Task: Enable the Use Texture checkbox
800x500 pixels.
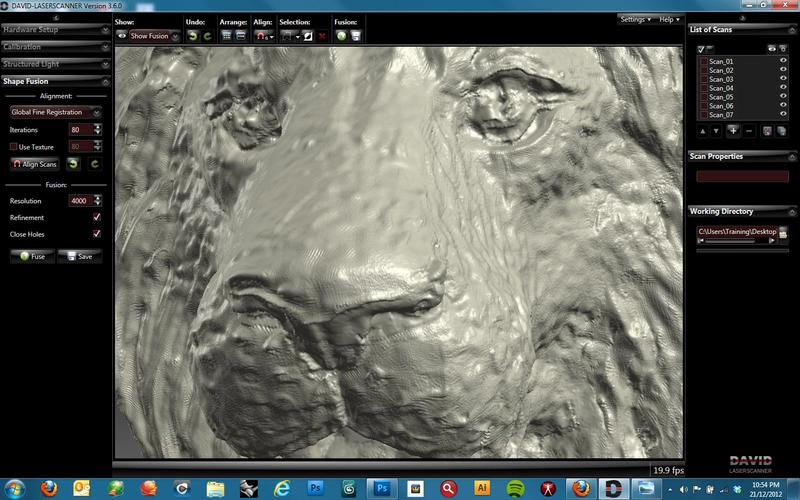Action: point(12,147)
